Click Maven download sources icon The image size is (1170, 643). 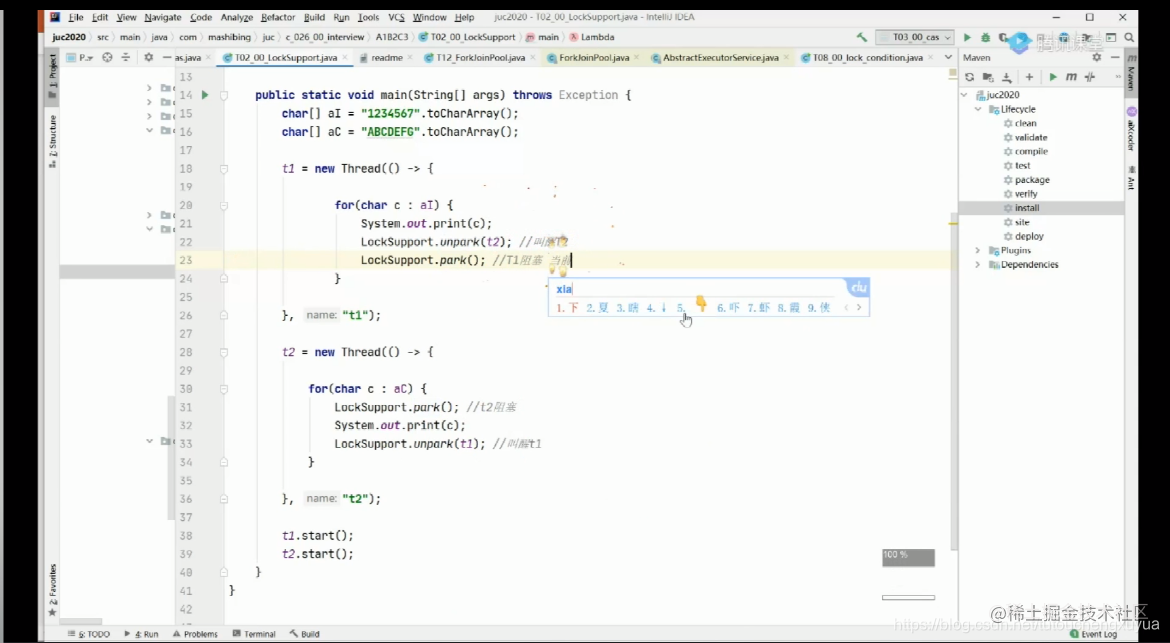point(1007,77)
